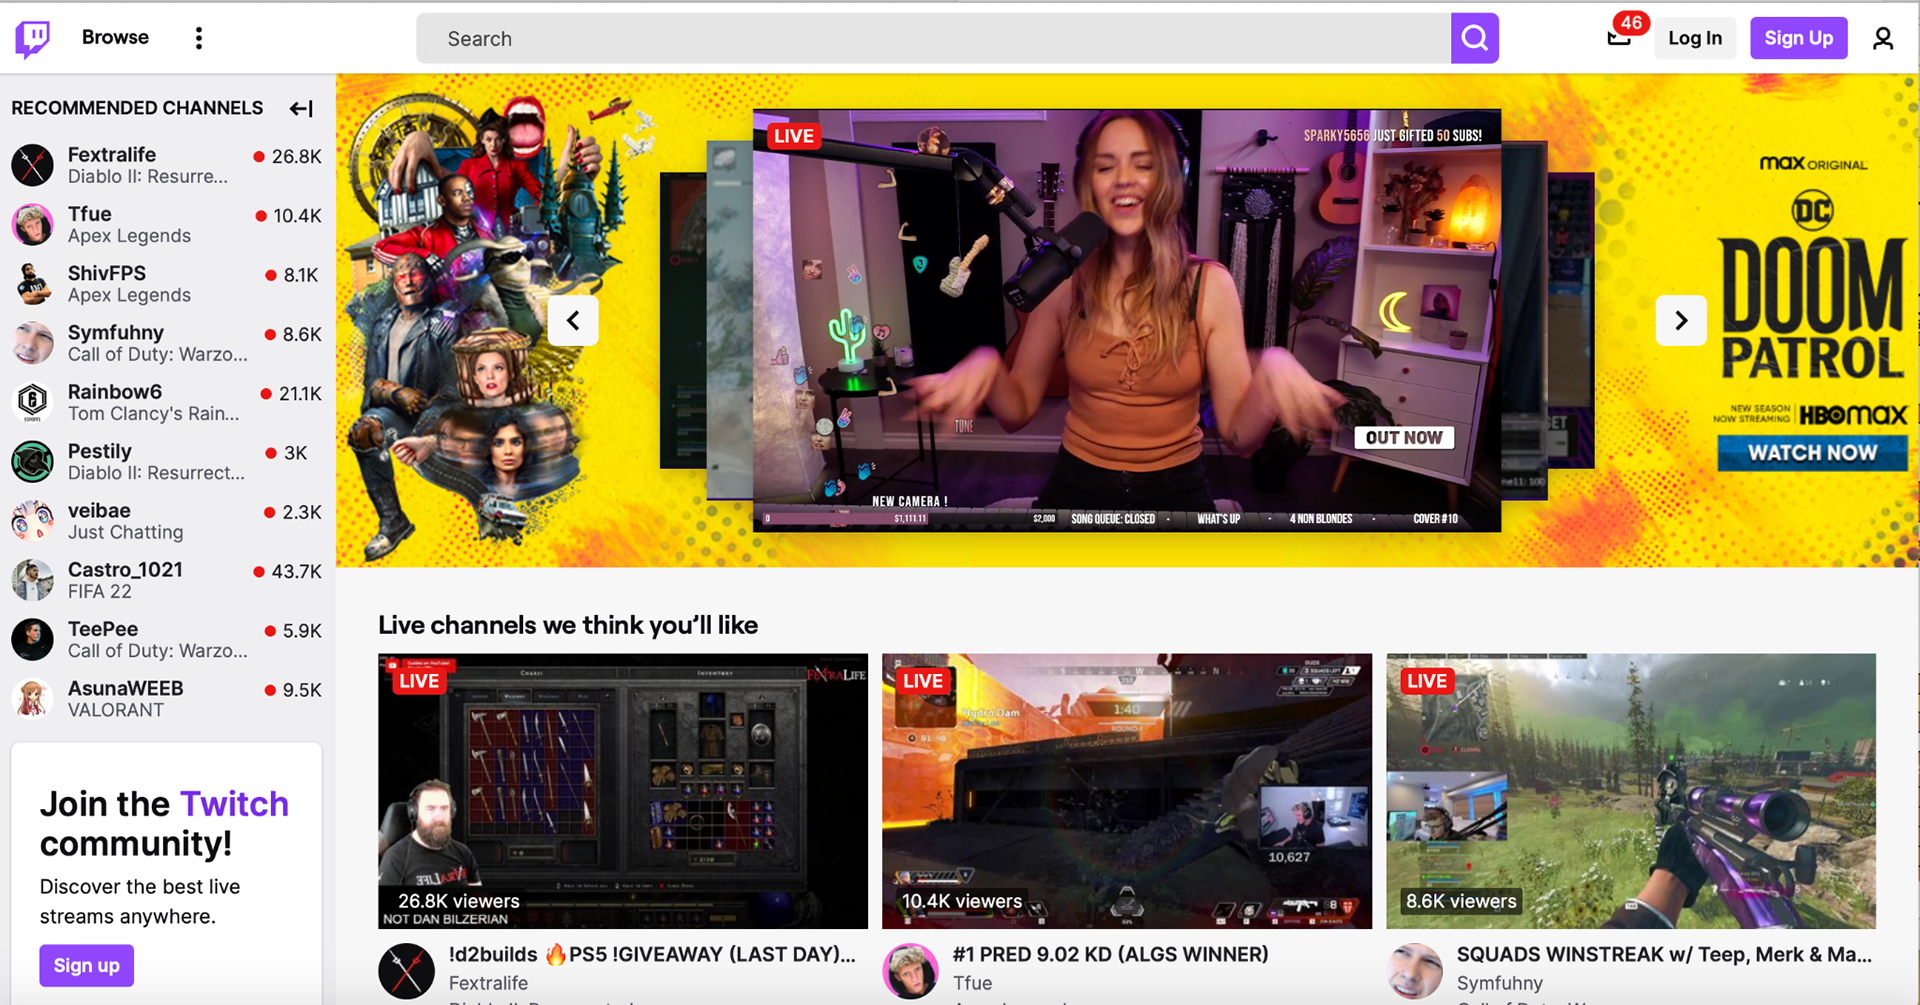This screenshot has width=1920, height=1005.
Task: Open the Doom Patrol title advertisement
Action: click(x=1812, y=308)
